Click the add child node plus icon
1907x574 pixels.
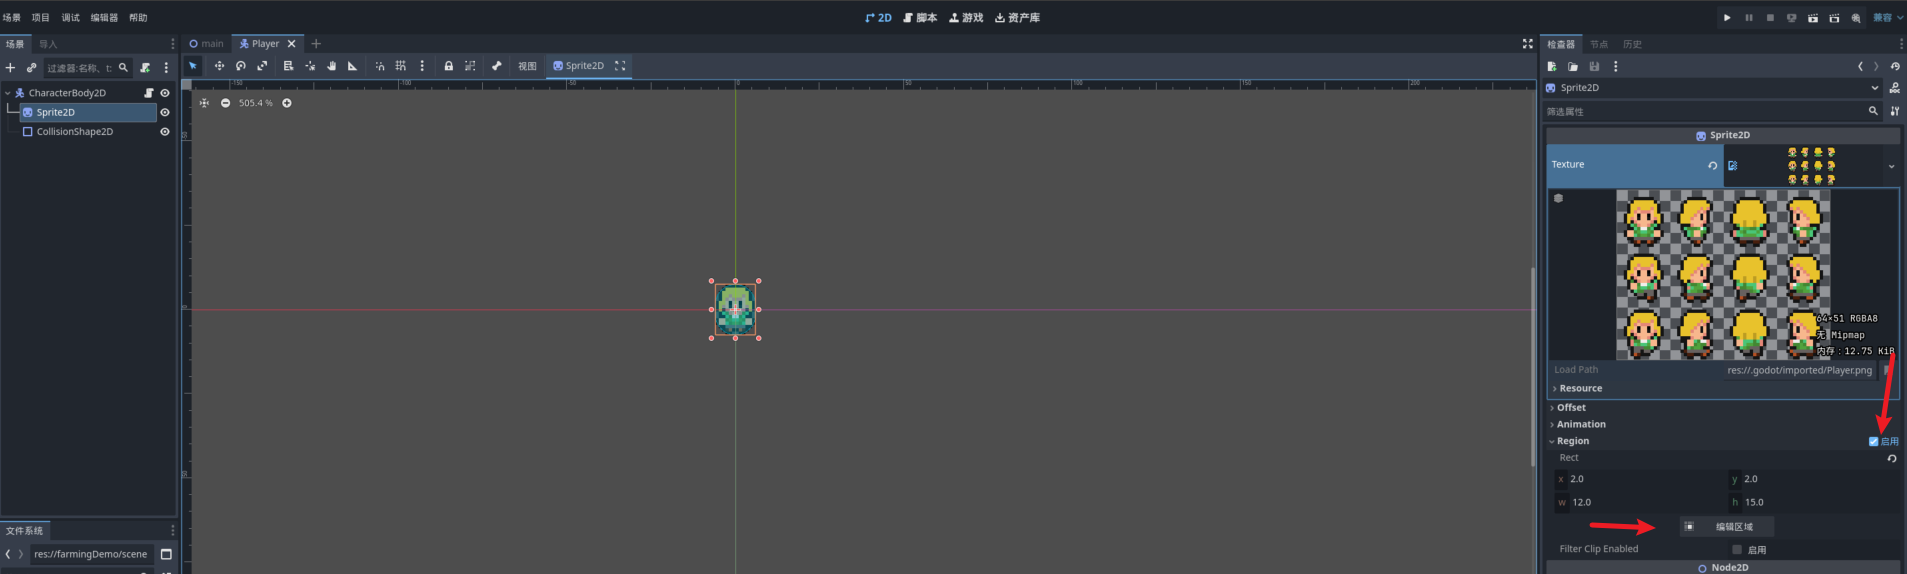tap(10, 68)
